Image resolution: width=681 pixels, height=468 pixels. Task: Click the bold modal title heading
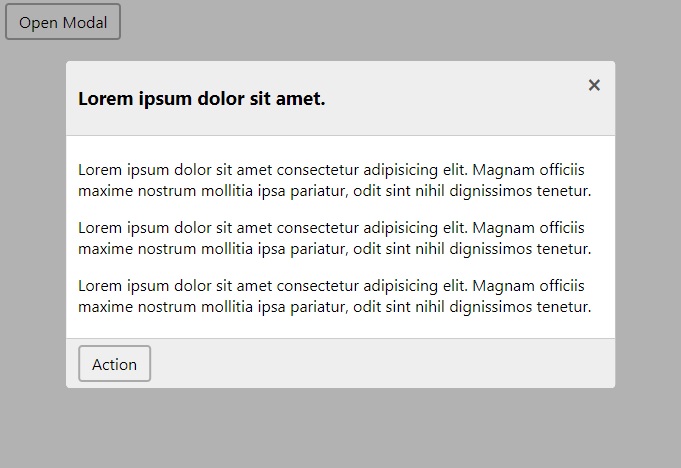[201, 99]
